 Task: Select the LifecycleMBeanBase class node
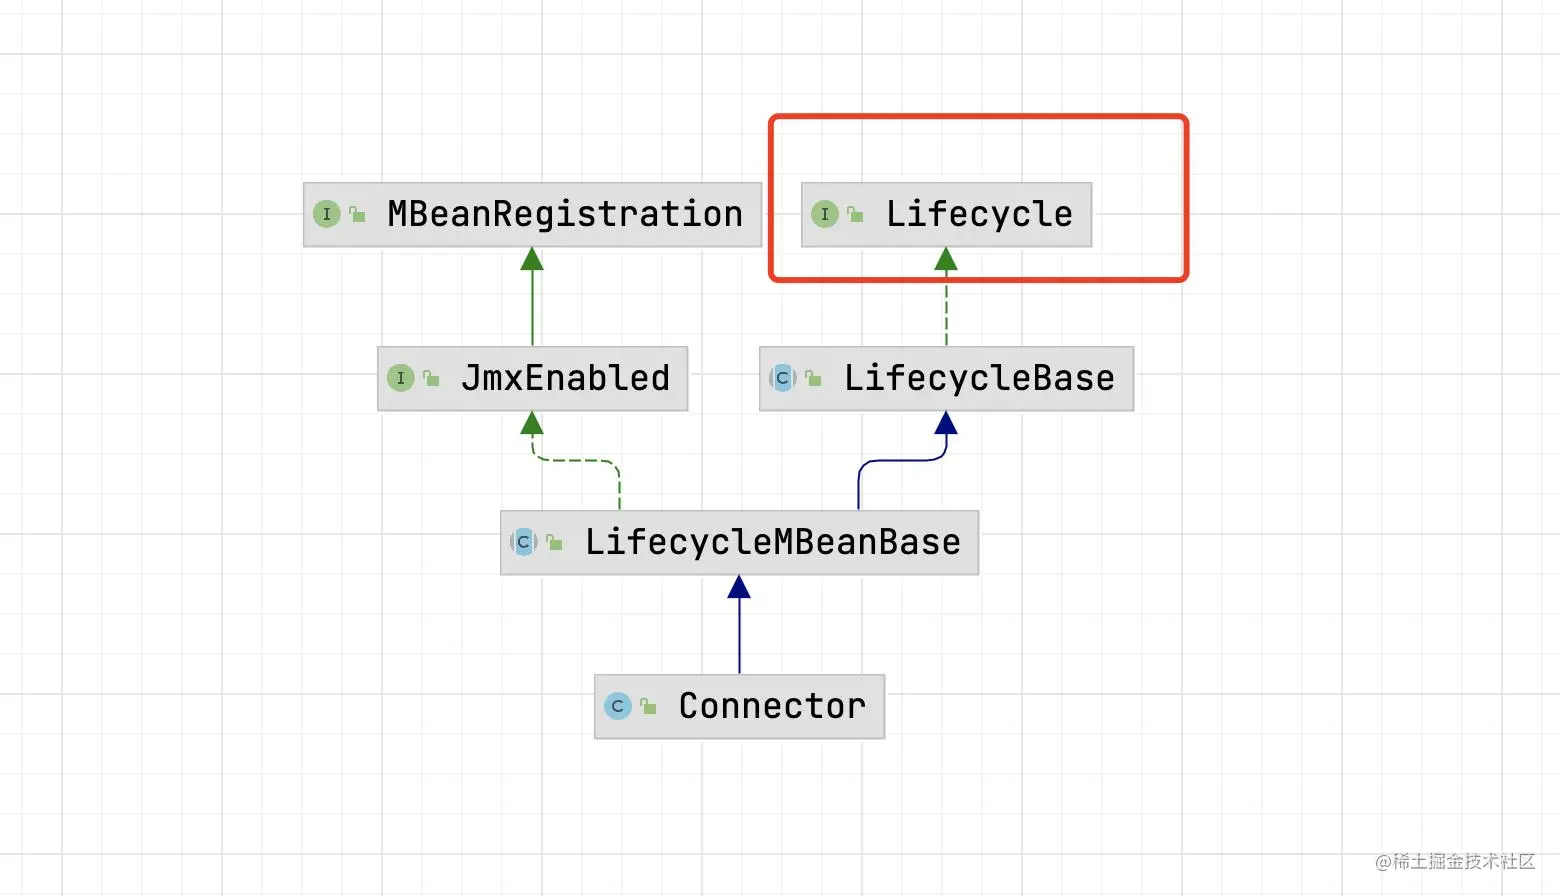tap(739, 542)
